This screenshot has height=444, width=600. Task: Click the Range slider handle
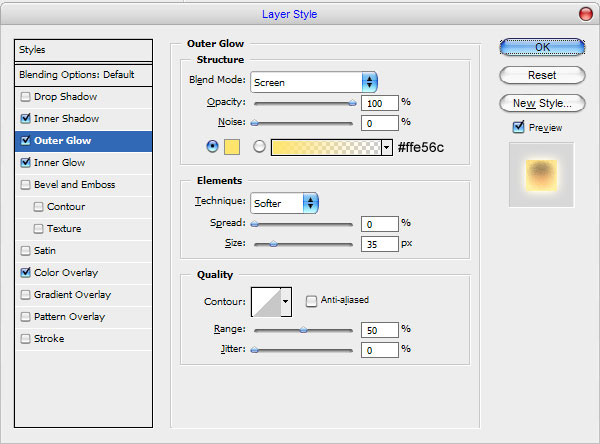click(303, 330)
